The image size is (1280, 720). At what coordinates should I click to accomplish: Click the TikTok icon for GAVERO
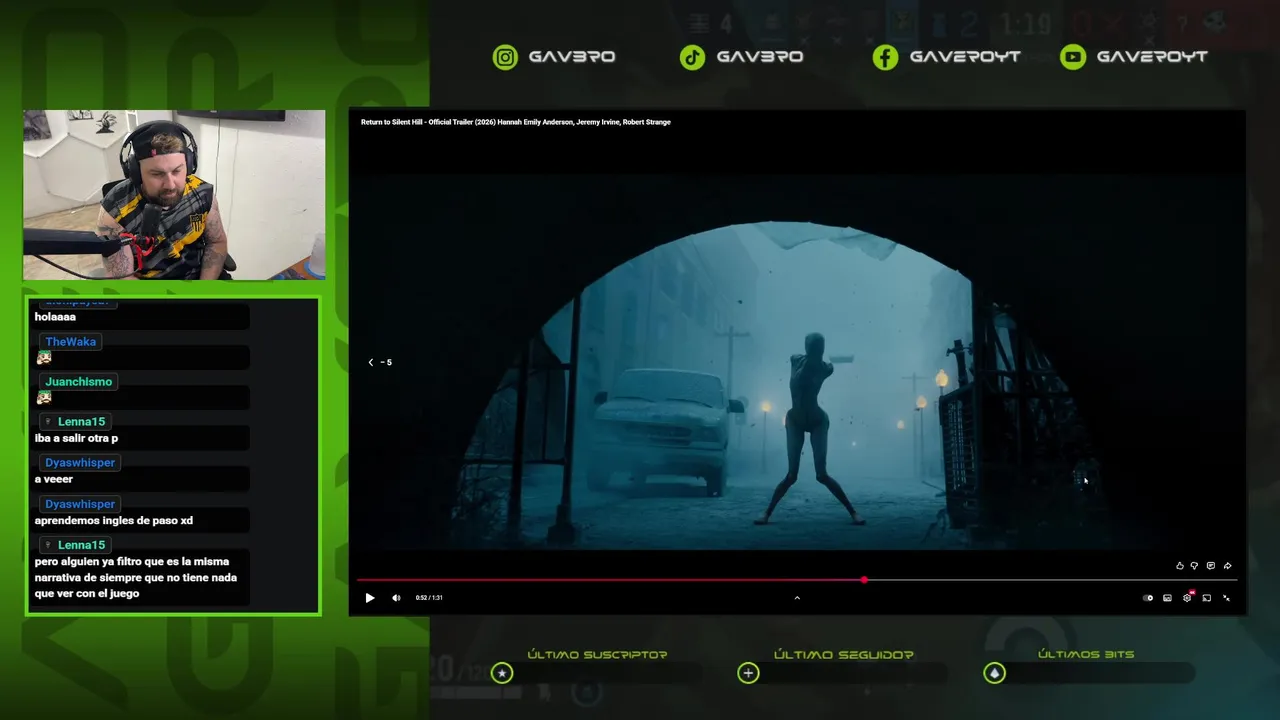[692, 57]
